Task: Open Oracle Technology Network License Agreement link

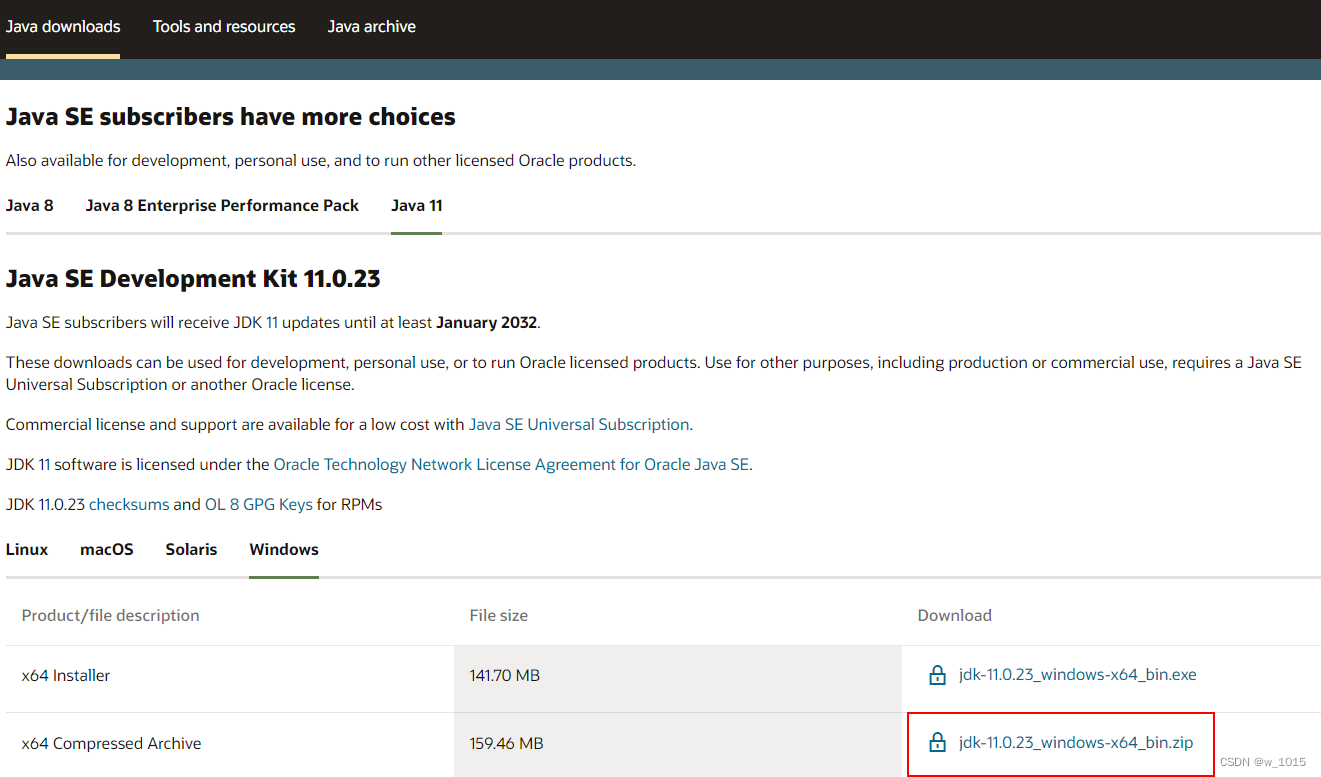Action: [x=511, y=465]
